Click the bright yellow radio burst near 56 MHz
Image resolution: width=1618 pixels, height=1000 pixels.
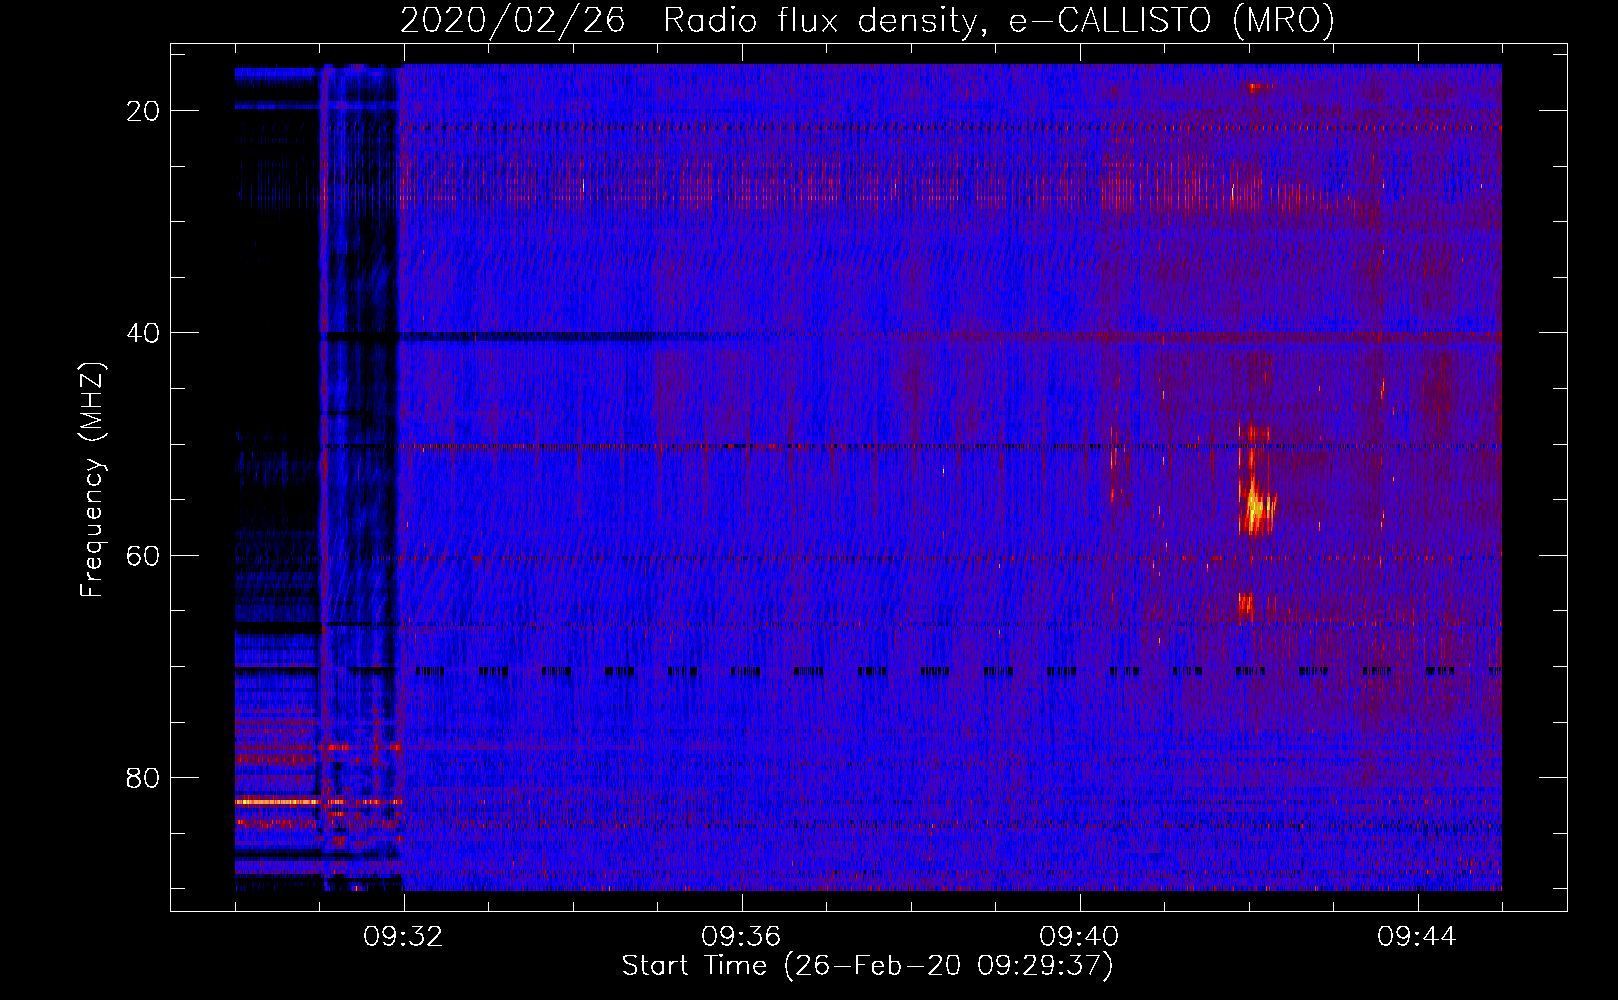point(1256,508)
